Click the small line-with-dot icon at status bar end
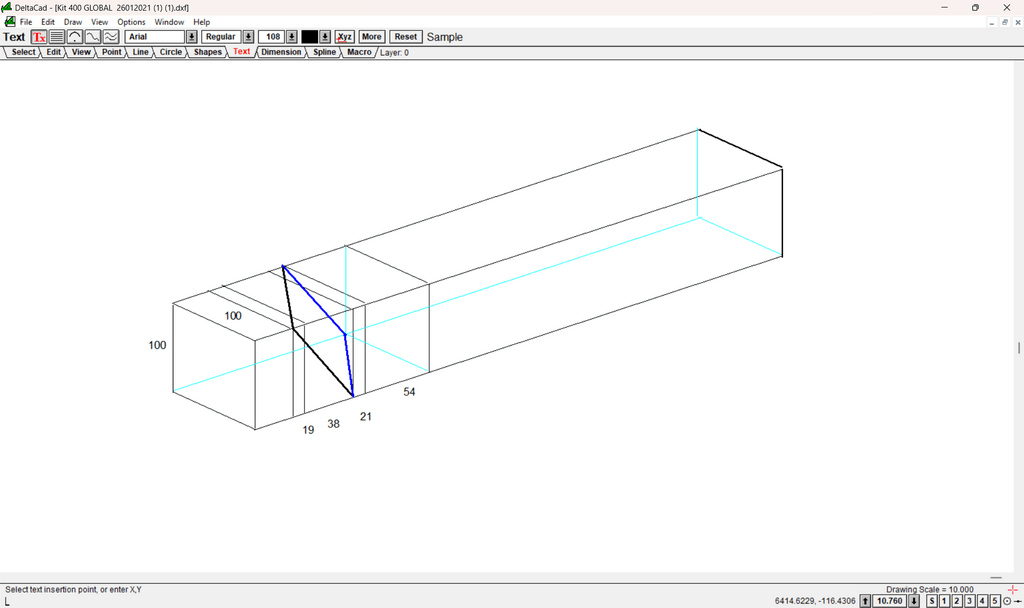 point(1017,601)
